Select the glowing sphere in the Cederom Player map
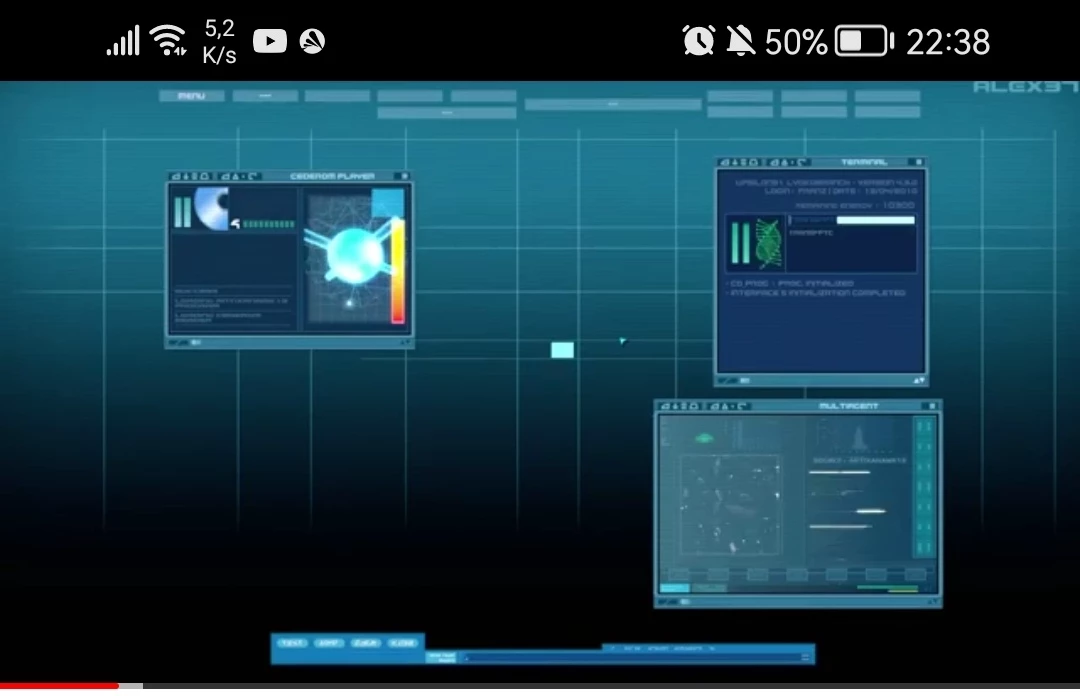 [x=354, y=255]
